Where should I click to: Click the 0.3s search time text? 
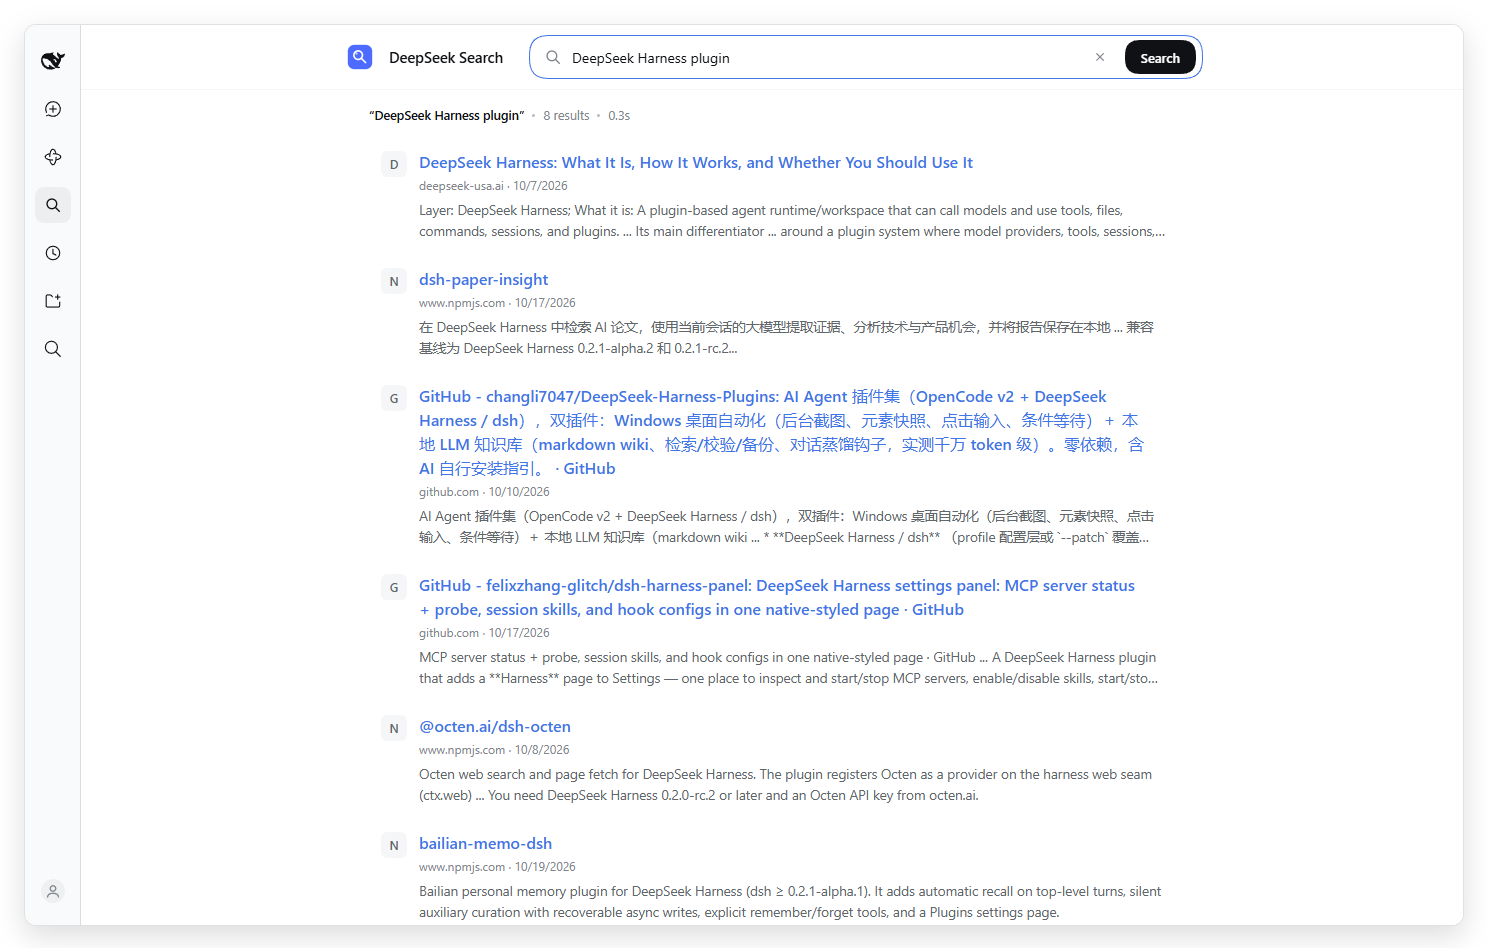point(619,116)
